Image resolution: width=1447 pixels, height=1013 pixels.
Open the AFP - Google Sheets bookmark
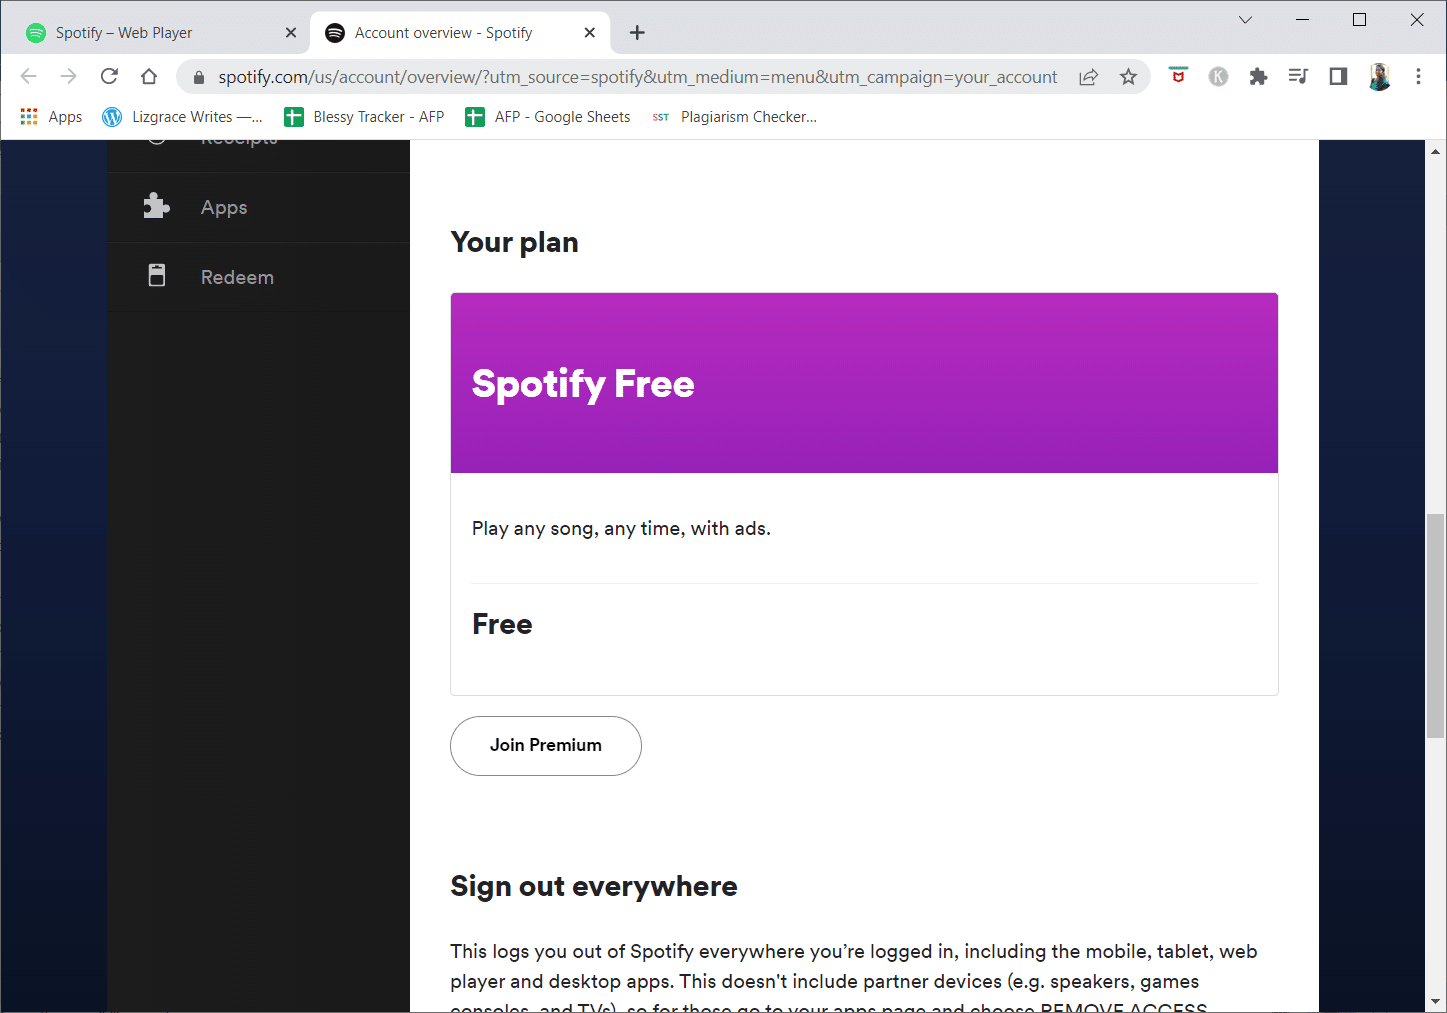tap(547, 117)
